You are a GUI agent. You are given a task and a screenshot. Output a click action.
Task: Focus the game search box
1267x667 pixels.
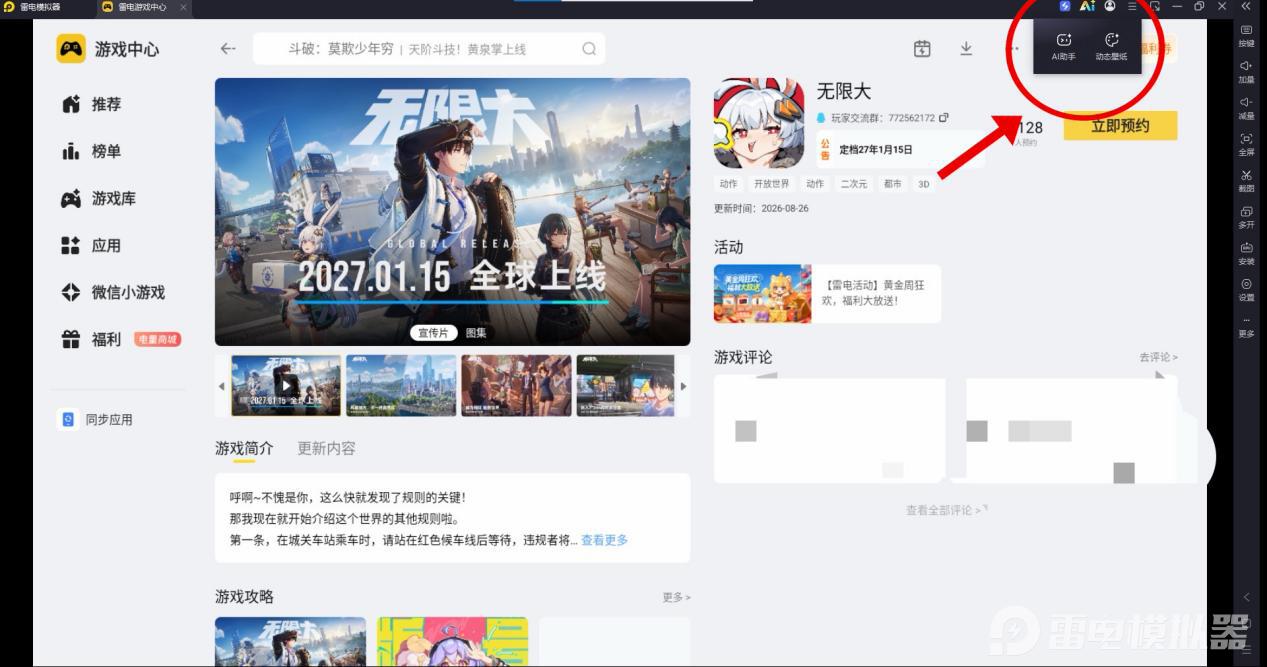click(429, 48)
